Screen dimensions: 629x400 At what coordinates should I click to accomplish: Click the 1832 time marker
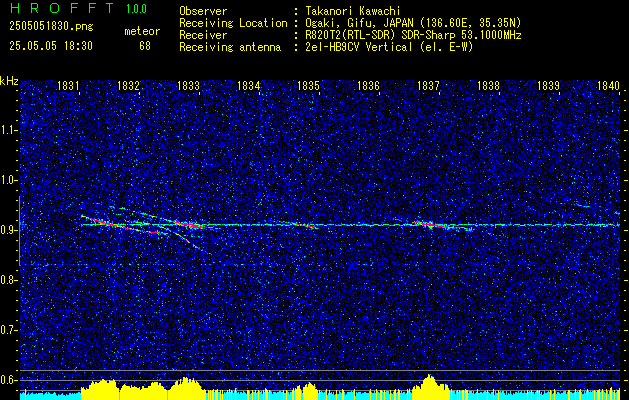click(128, 85)
